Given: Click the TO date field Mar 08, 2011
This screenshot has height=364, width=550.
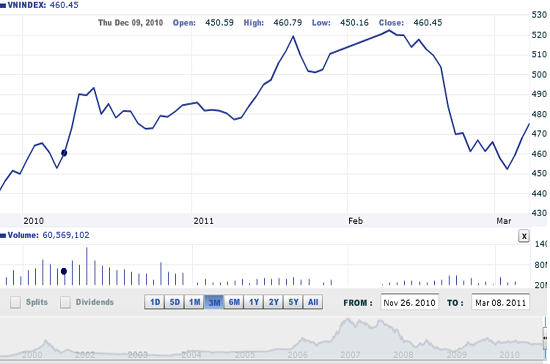Looking at the screenshot, I should pos(501,302).
